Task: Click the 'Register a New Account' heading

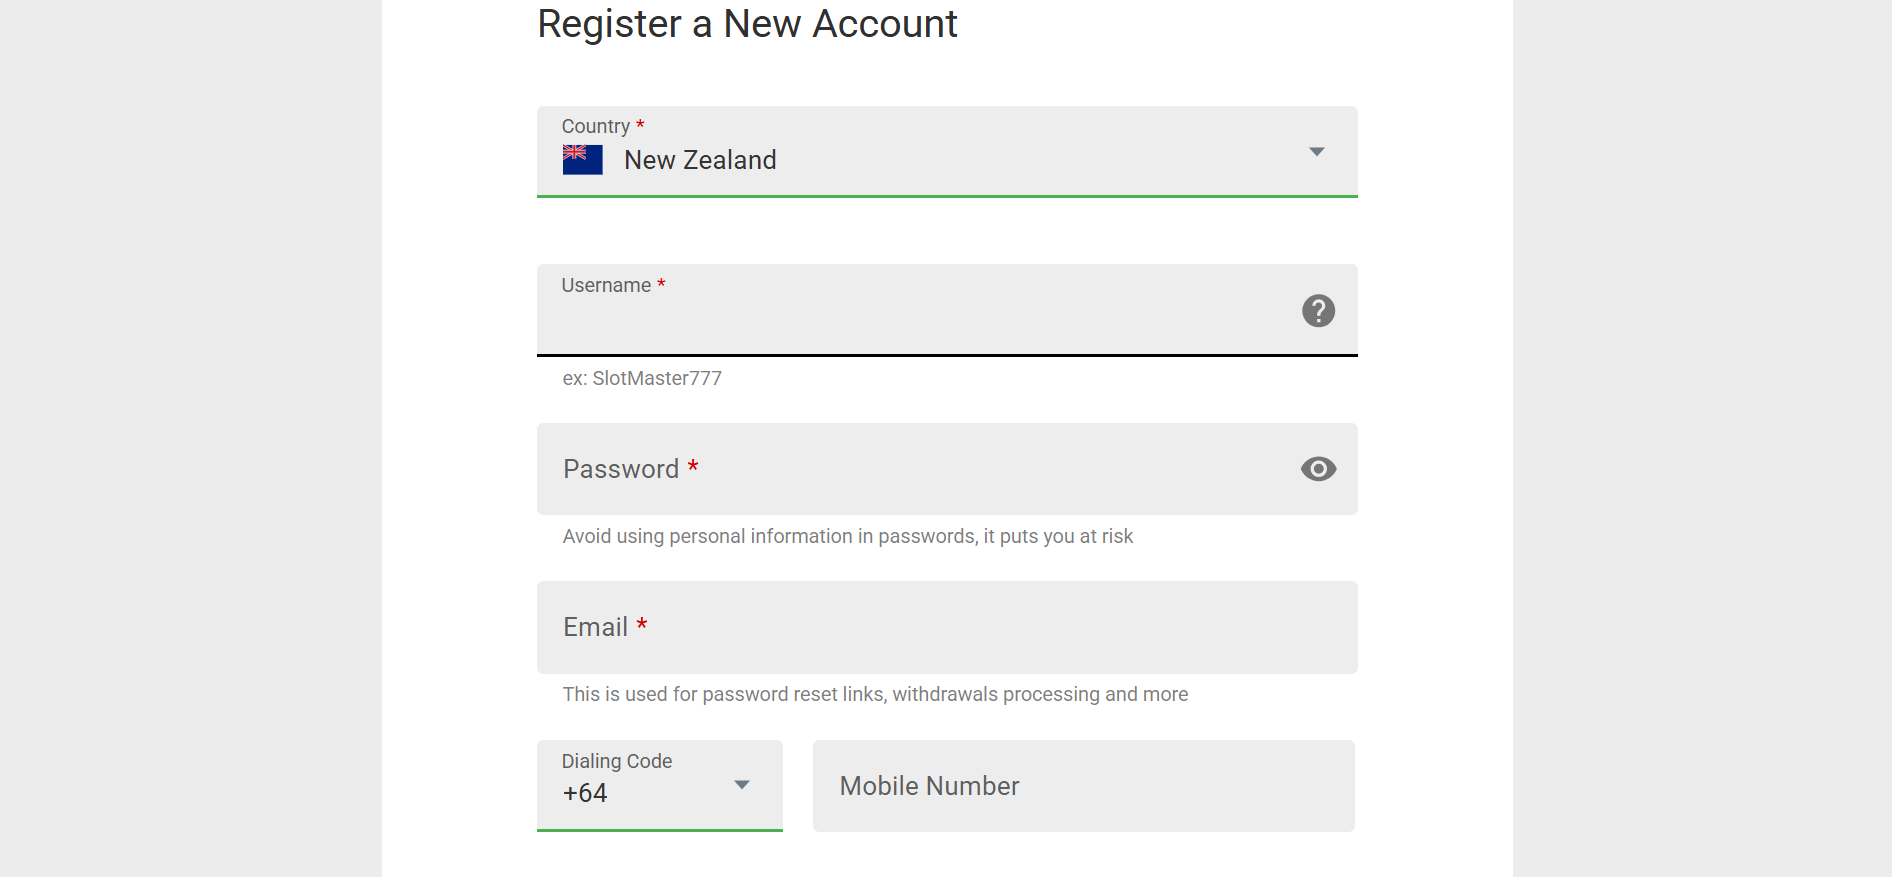Action: coord(747,24)
